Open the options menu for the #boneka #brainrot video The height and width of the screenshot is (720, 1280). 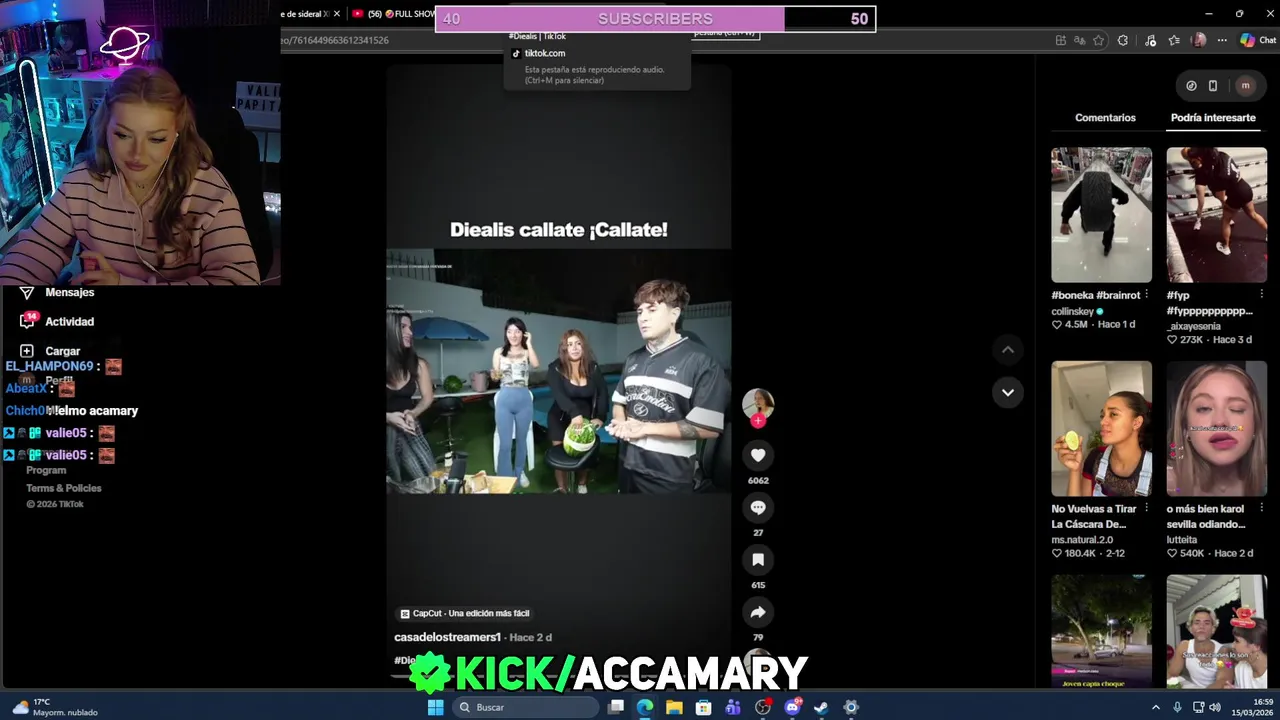click(x=1146, y=295)
